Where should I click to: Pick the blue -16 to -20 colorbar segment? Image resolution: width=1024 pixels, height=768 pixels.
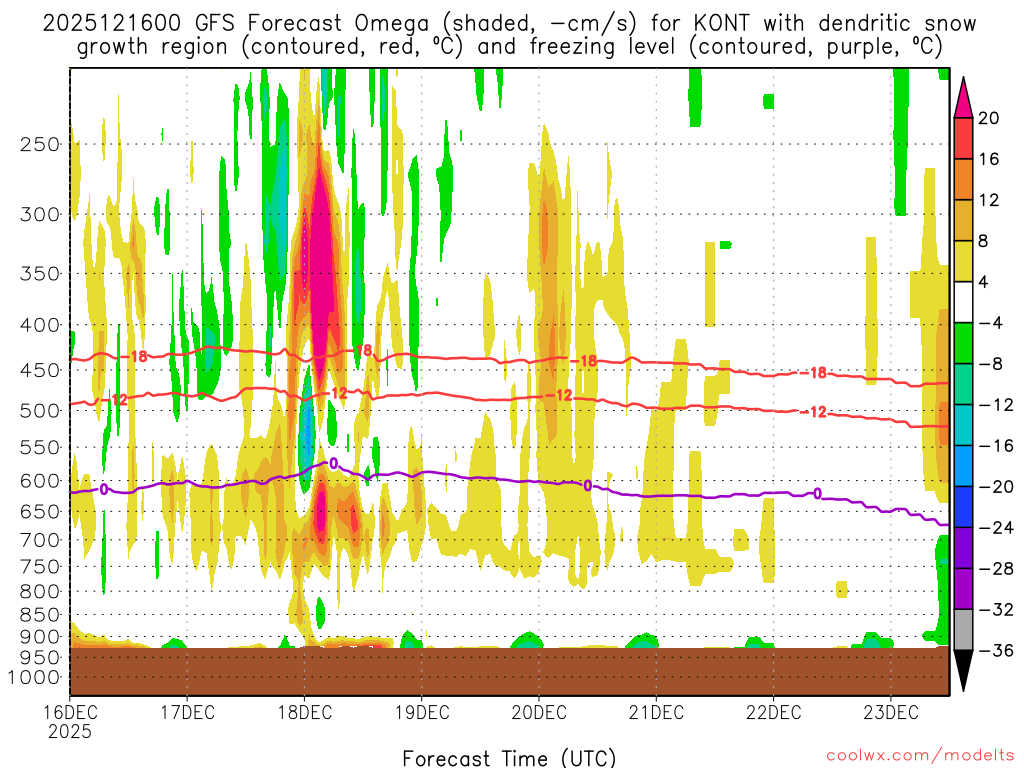point(963,466)
